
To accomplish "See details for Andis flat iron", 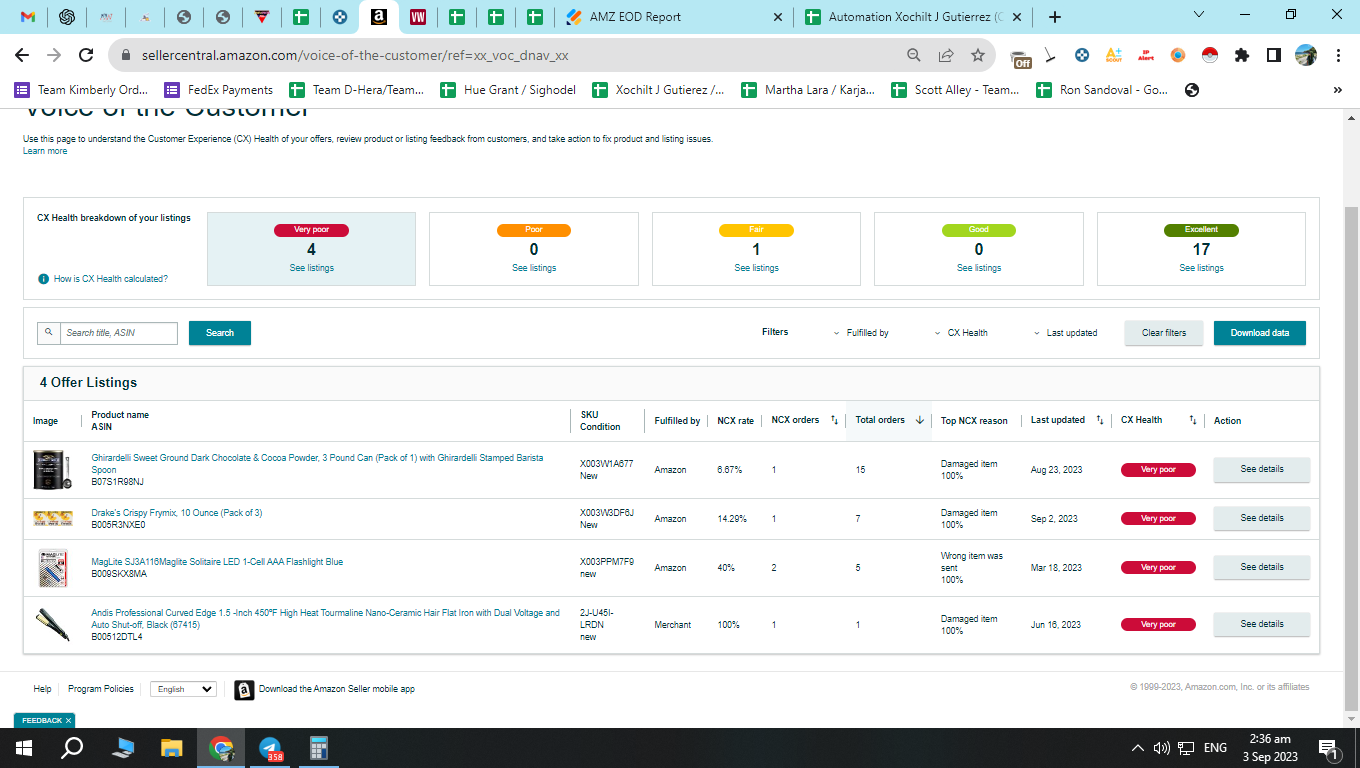I will pos(1261,625).
